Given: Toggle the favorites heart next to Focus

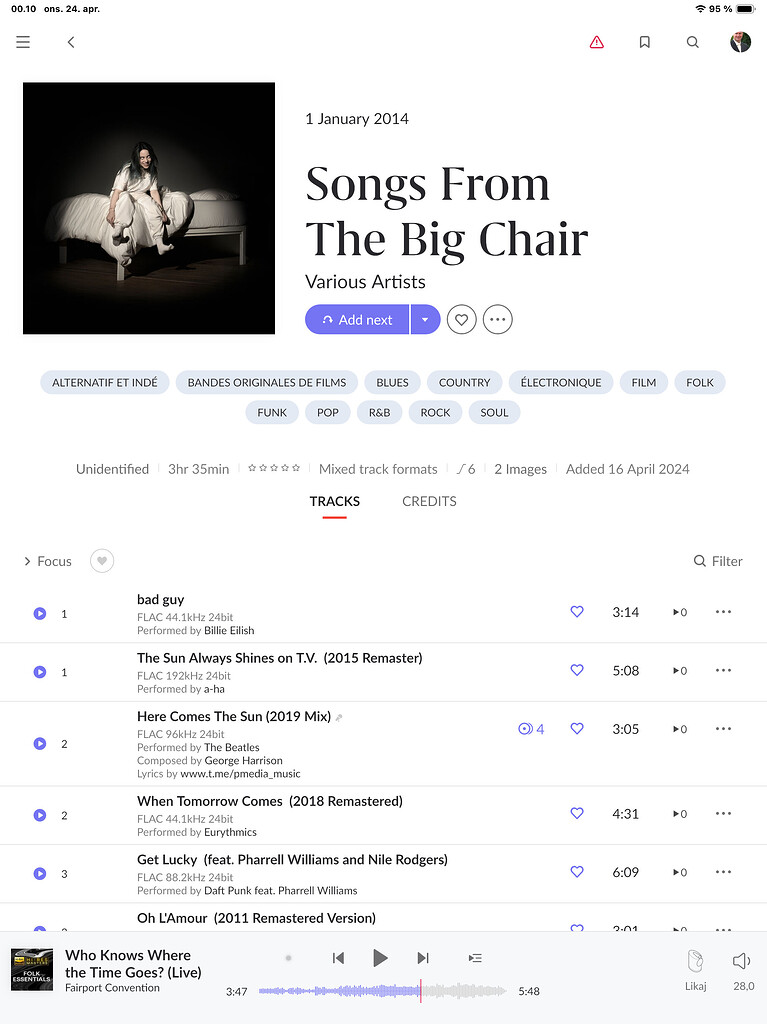Looking at the screenshot, I should pos(101,561).
